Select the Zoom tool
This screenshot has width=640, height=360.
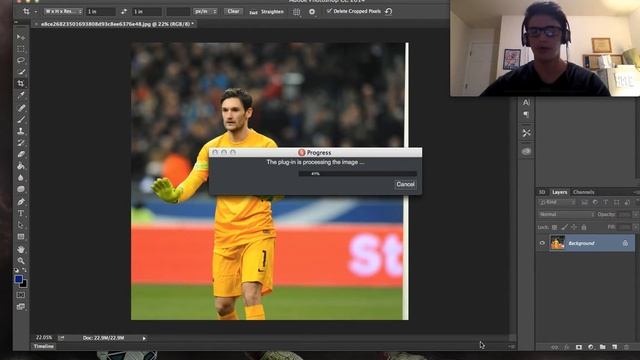(21, 260)
